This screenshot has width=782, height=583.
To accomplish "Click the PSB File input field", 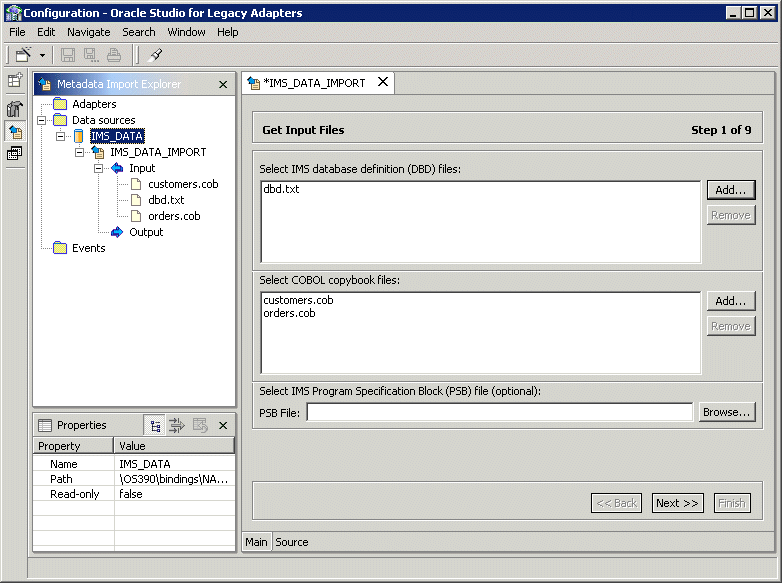I will coord(500,412).
